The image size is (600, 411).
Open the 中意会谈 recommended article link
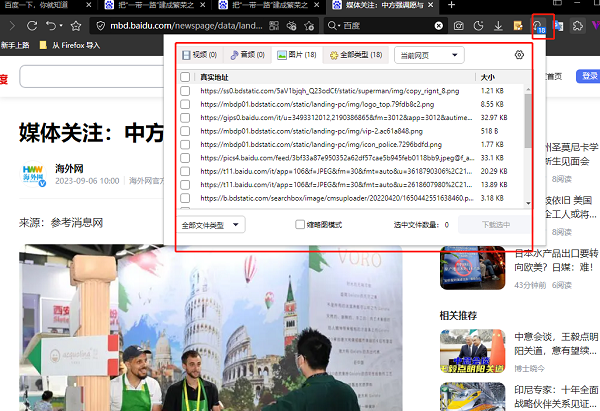[x=556, y=344]
